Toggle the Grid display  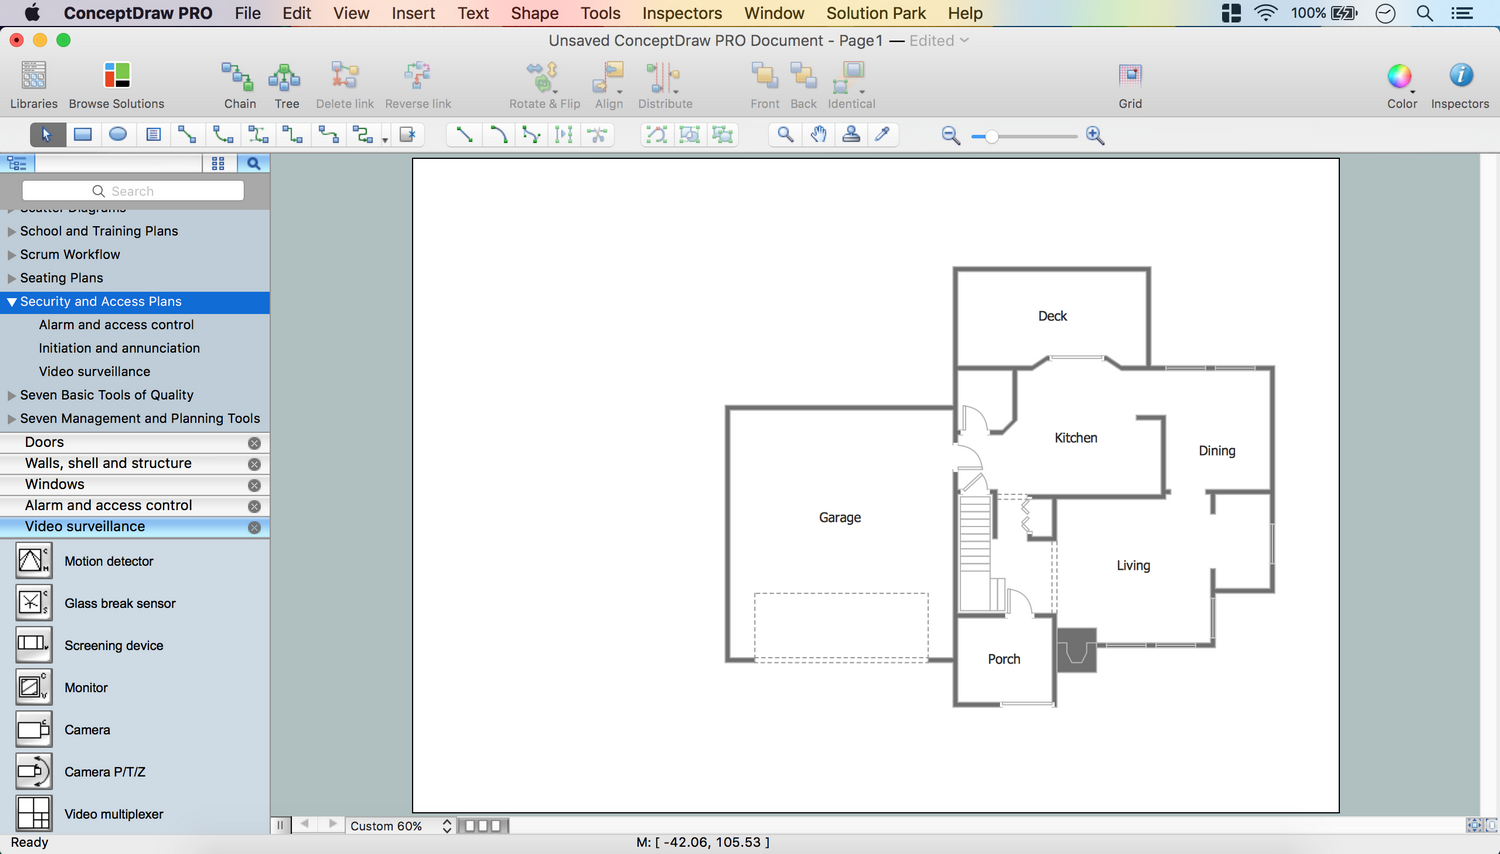[1130, 77]
